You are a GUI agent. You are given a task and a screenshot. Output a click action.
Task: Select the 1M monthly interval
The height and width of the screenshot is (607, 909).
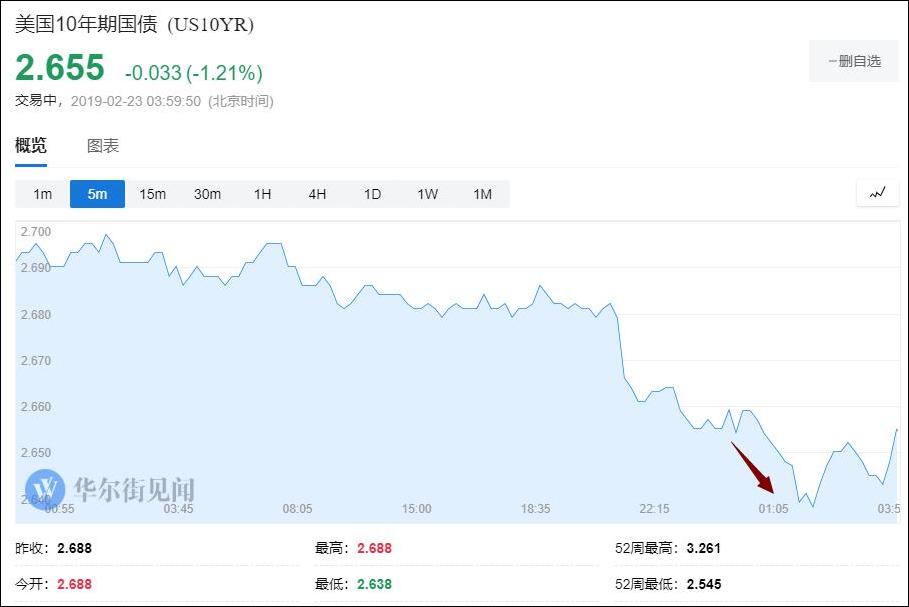pos(482,194)
